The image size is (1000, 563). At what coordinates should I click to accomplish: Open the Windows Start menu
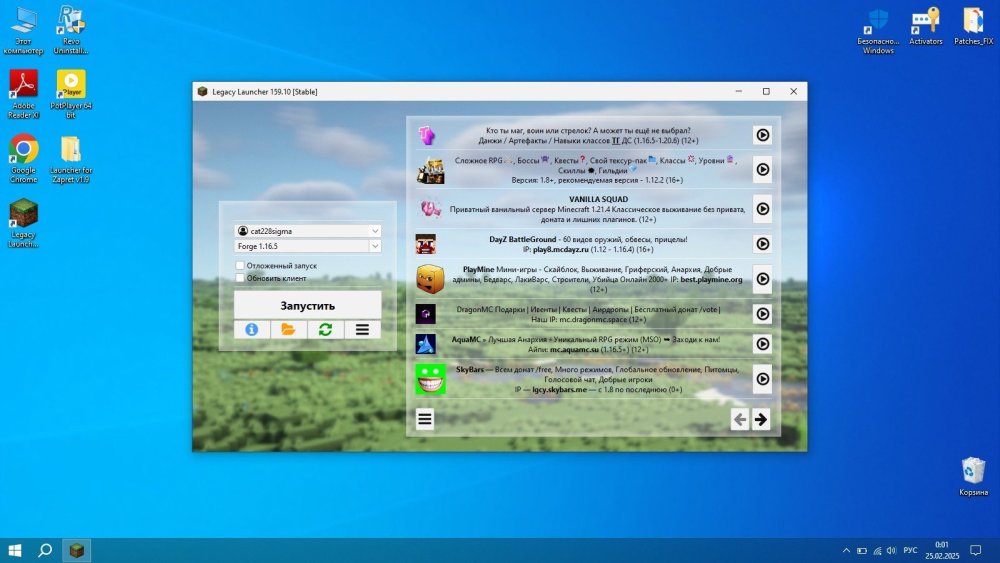pyautogui.click(x=15, y=550)
